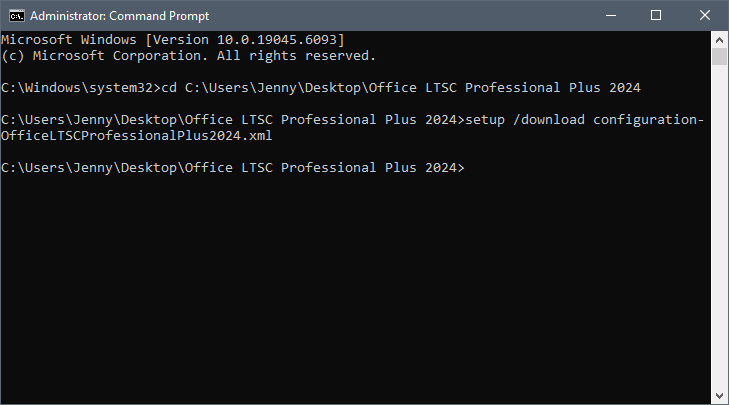The height and width of the screenshot is (405, 729).
Task: Click the "All rights reserved." text
Action: tap(296, 56)
